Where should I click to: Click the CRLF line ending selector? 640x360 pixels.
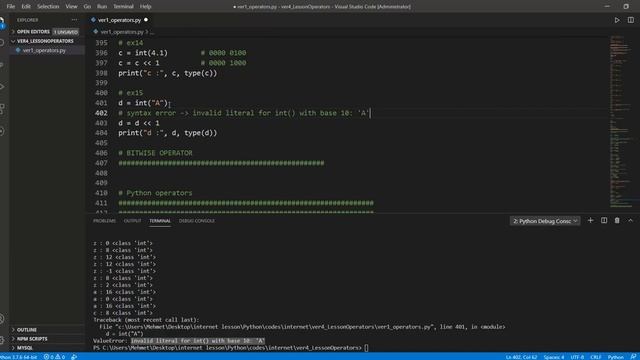(x=596, y=357)
